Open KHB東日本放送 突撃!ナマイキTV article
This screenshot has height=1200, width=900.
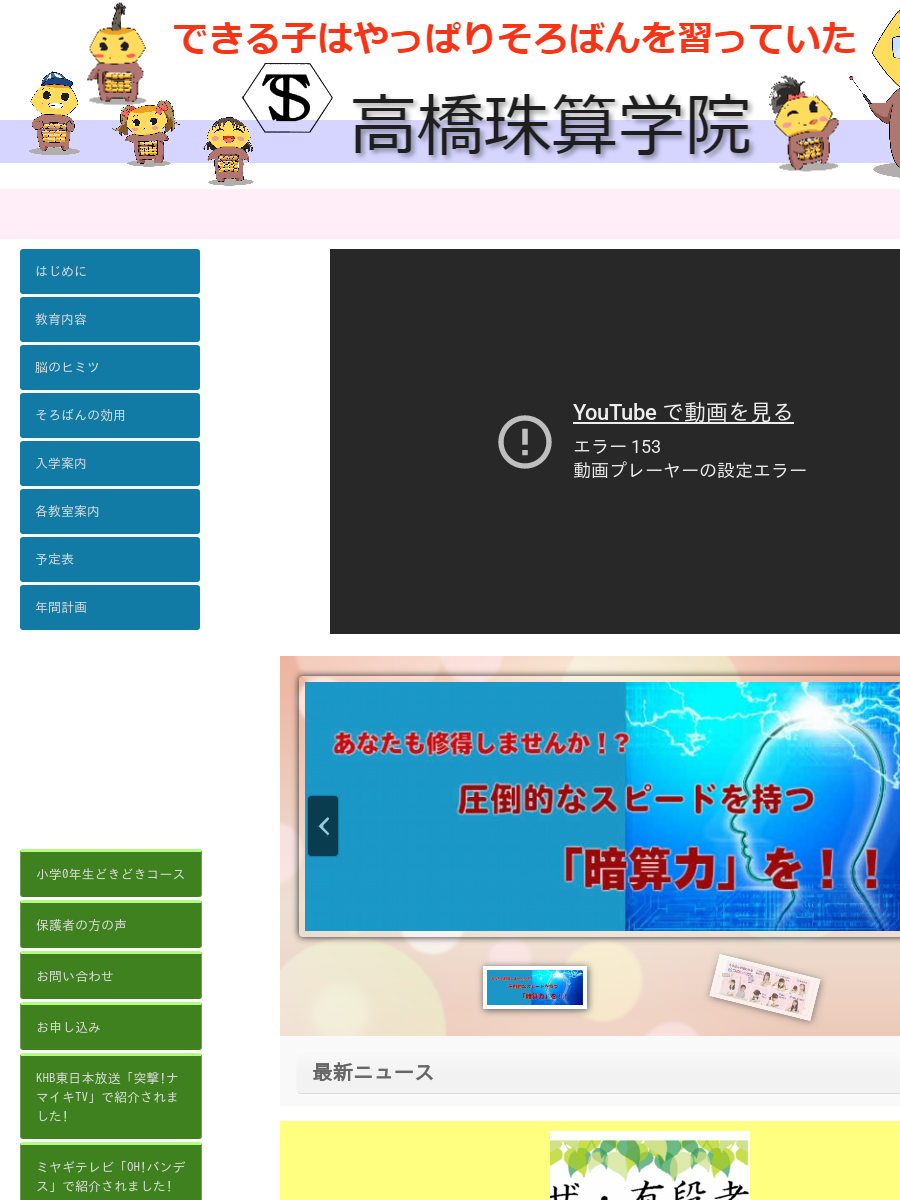pyautogui.click(x=111, y=1096)
